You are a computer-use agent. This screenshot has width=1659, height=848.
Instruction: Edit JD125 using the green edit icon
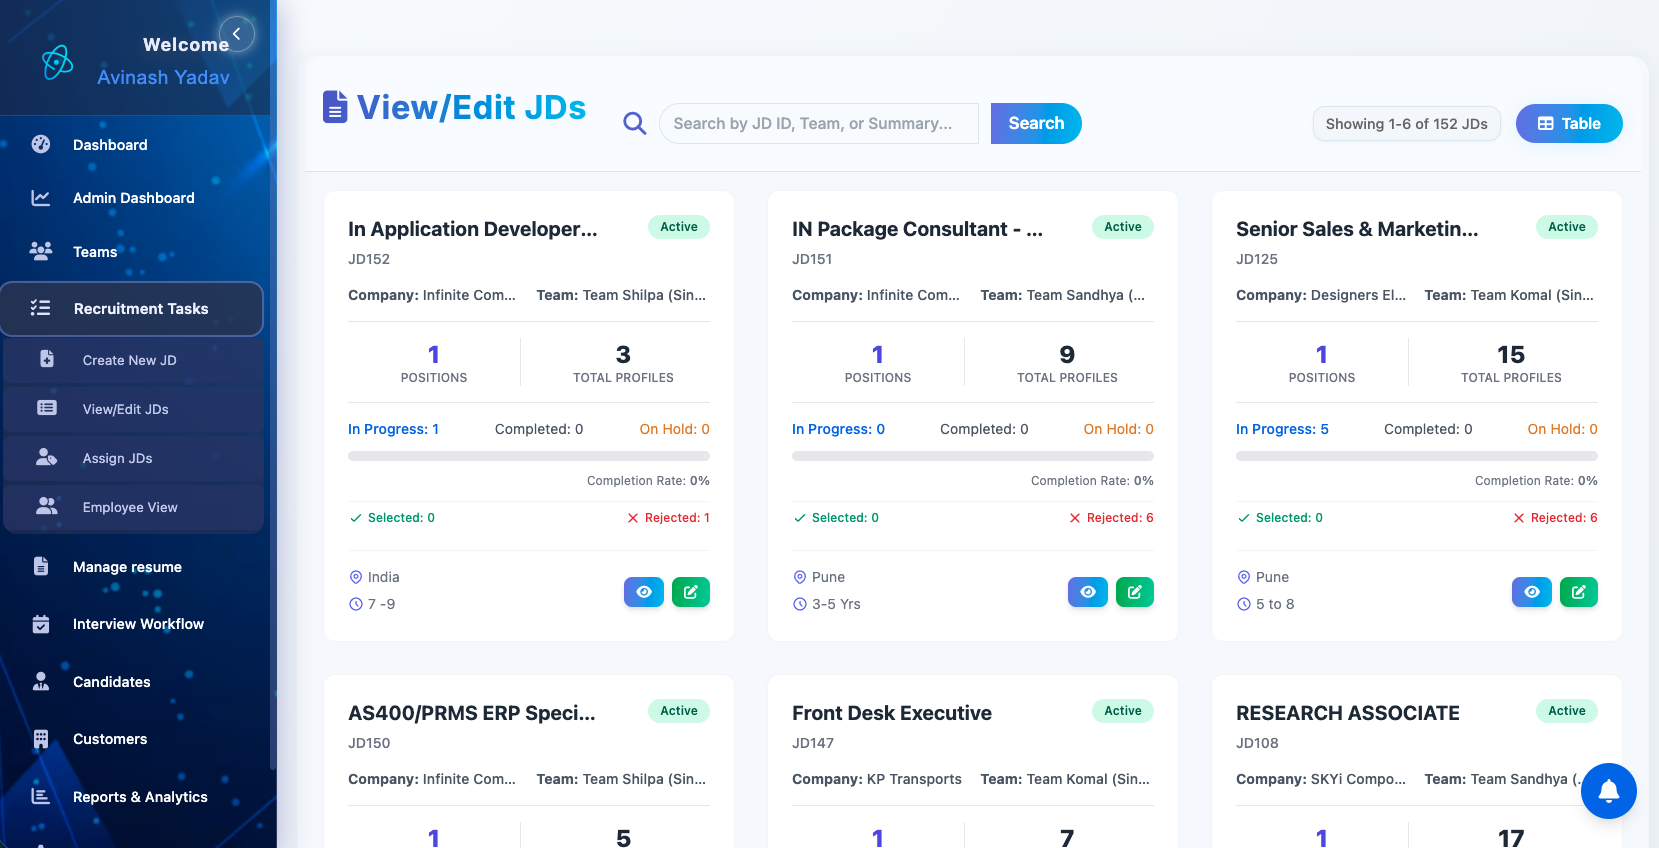(x=1578, y=592)
